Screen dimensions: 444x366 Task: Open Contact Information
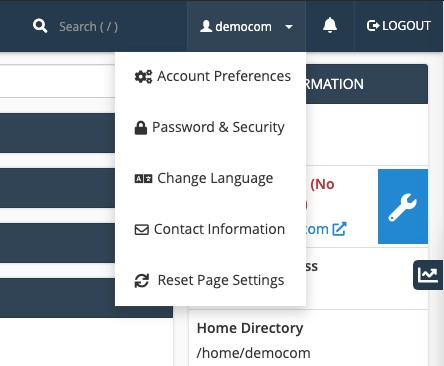(210, 229)
